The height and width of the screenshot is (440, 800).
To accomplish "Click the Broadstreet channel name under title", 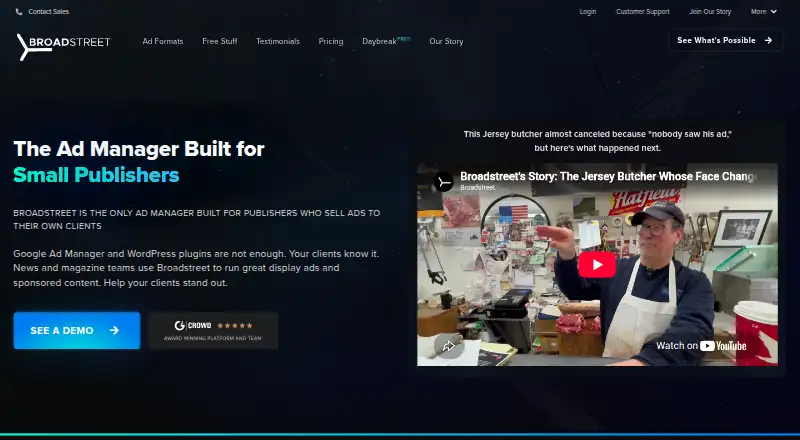I will click(x=477, y=187).
